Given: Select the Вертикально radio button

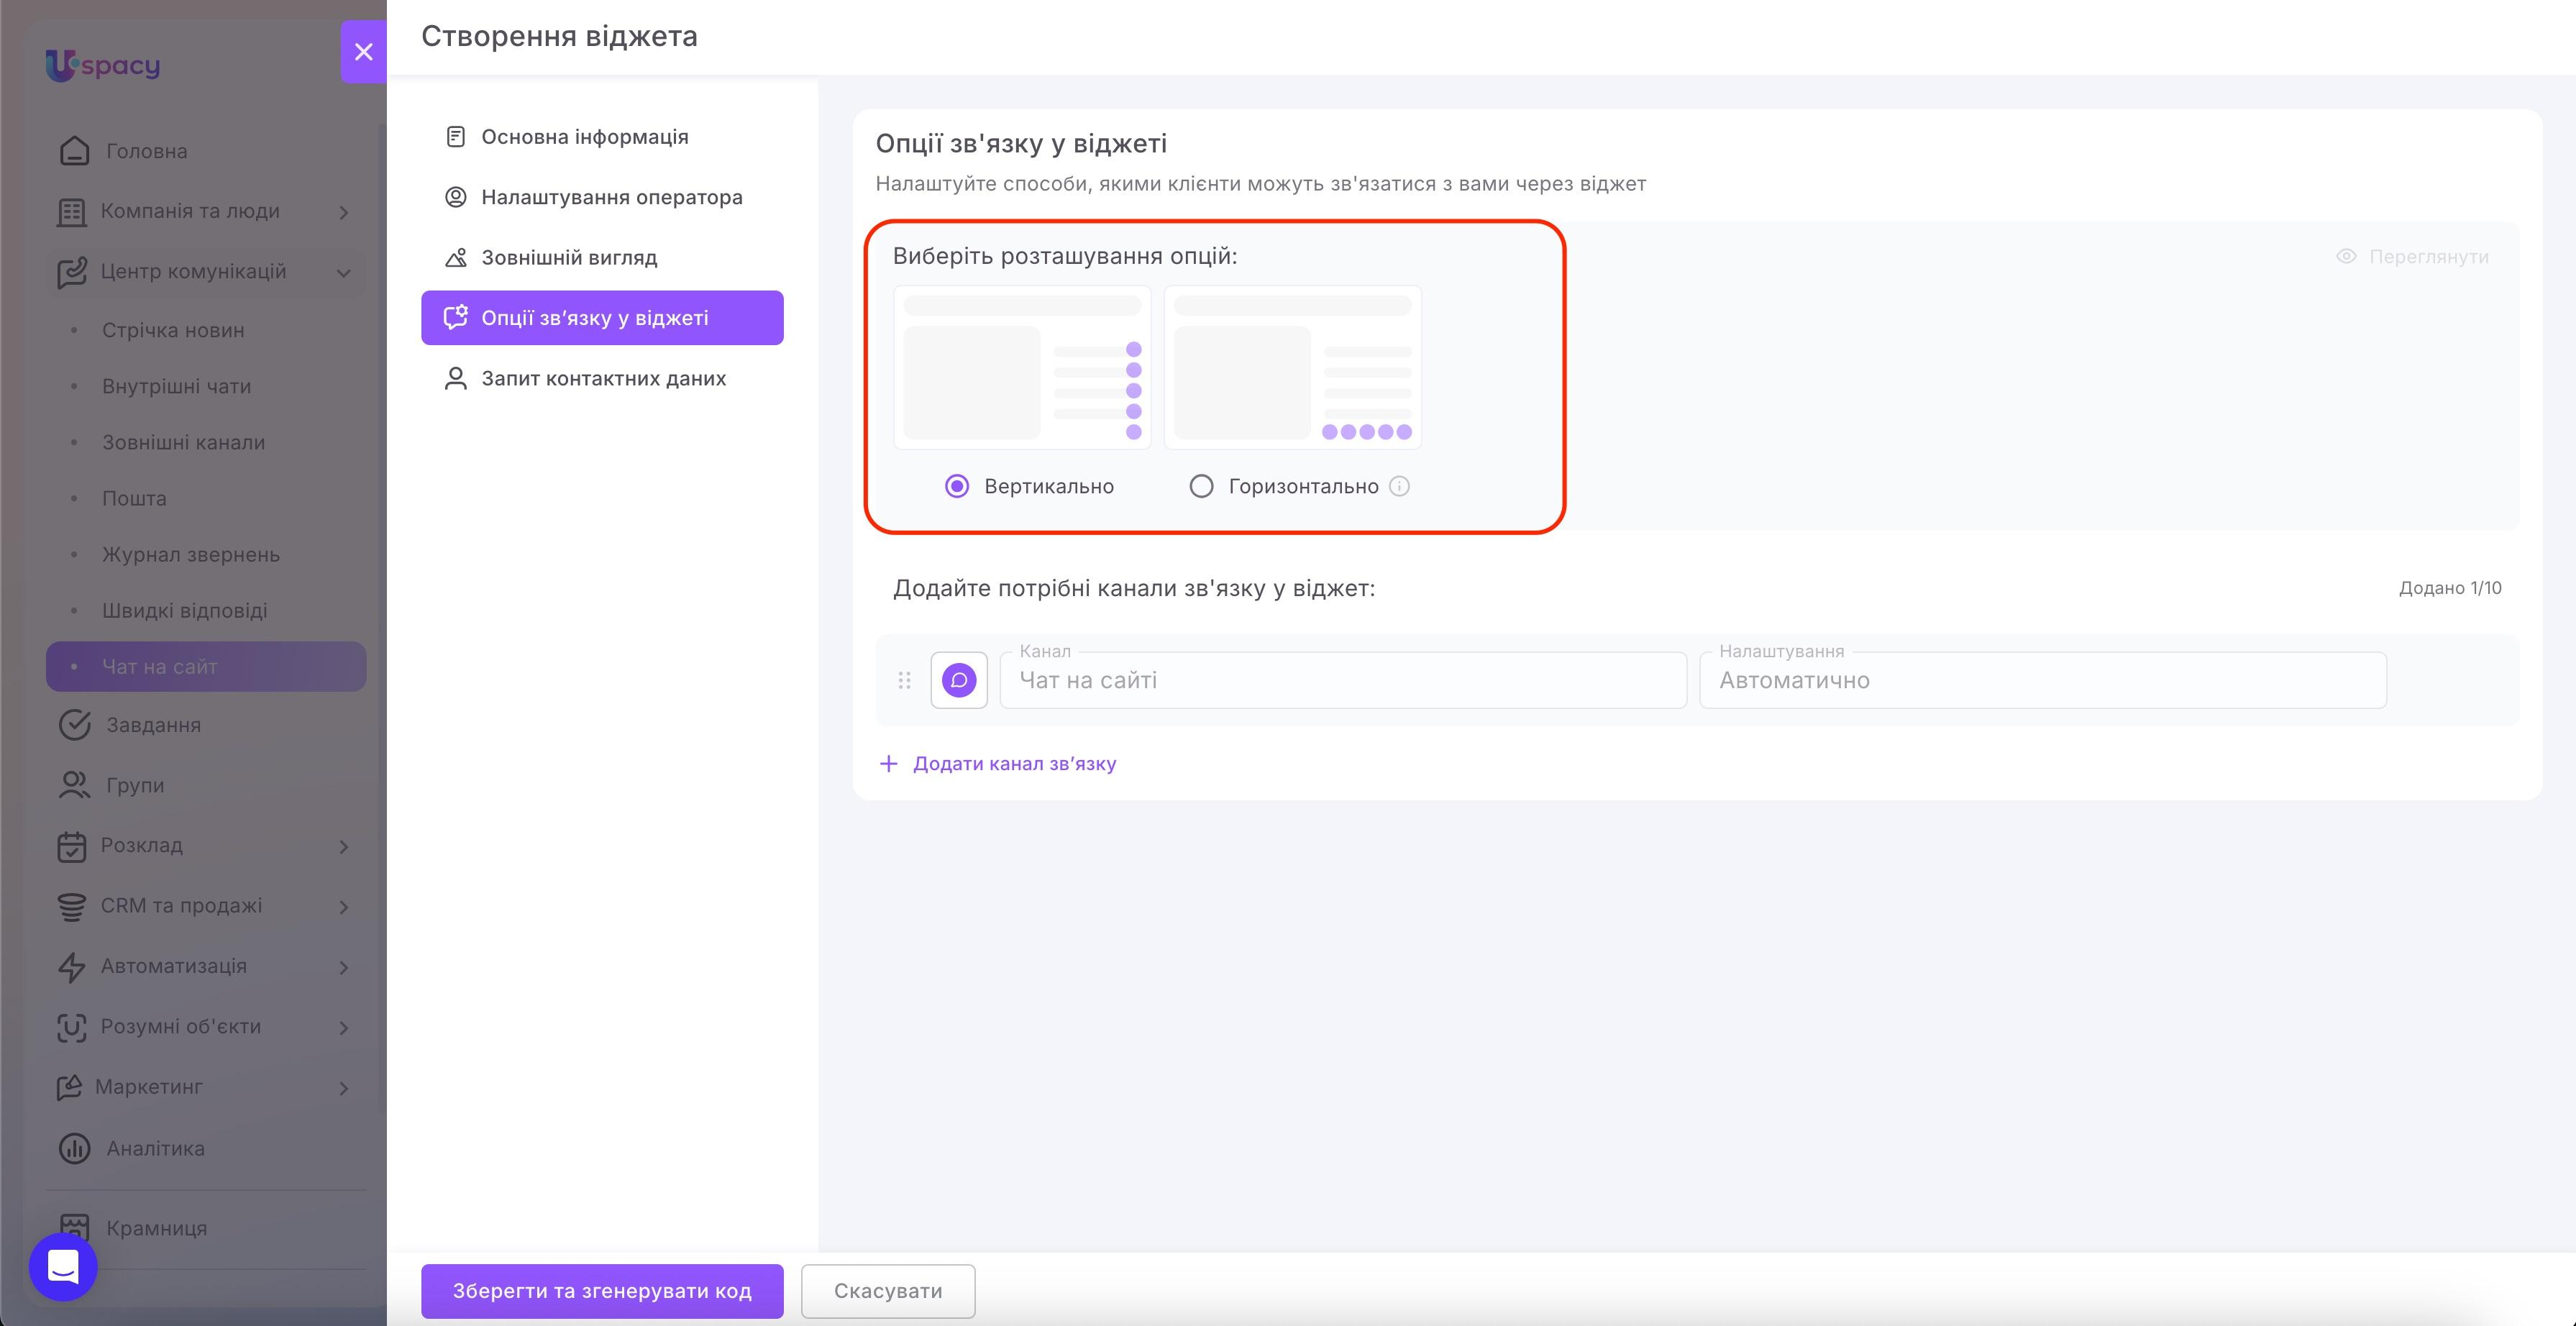Looking at the screenshot, I should (x=957, y=486).
